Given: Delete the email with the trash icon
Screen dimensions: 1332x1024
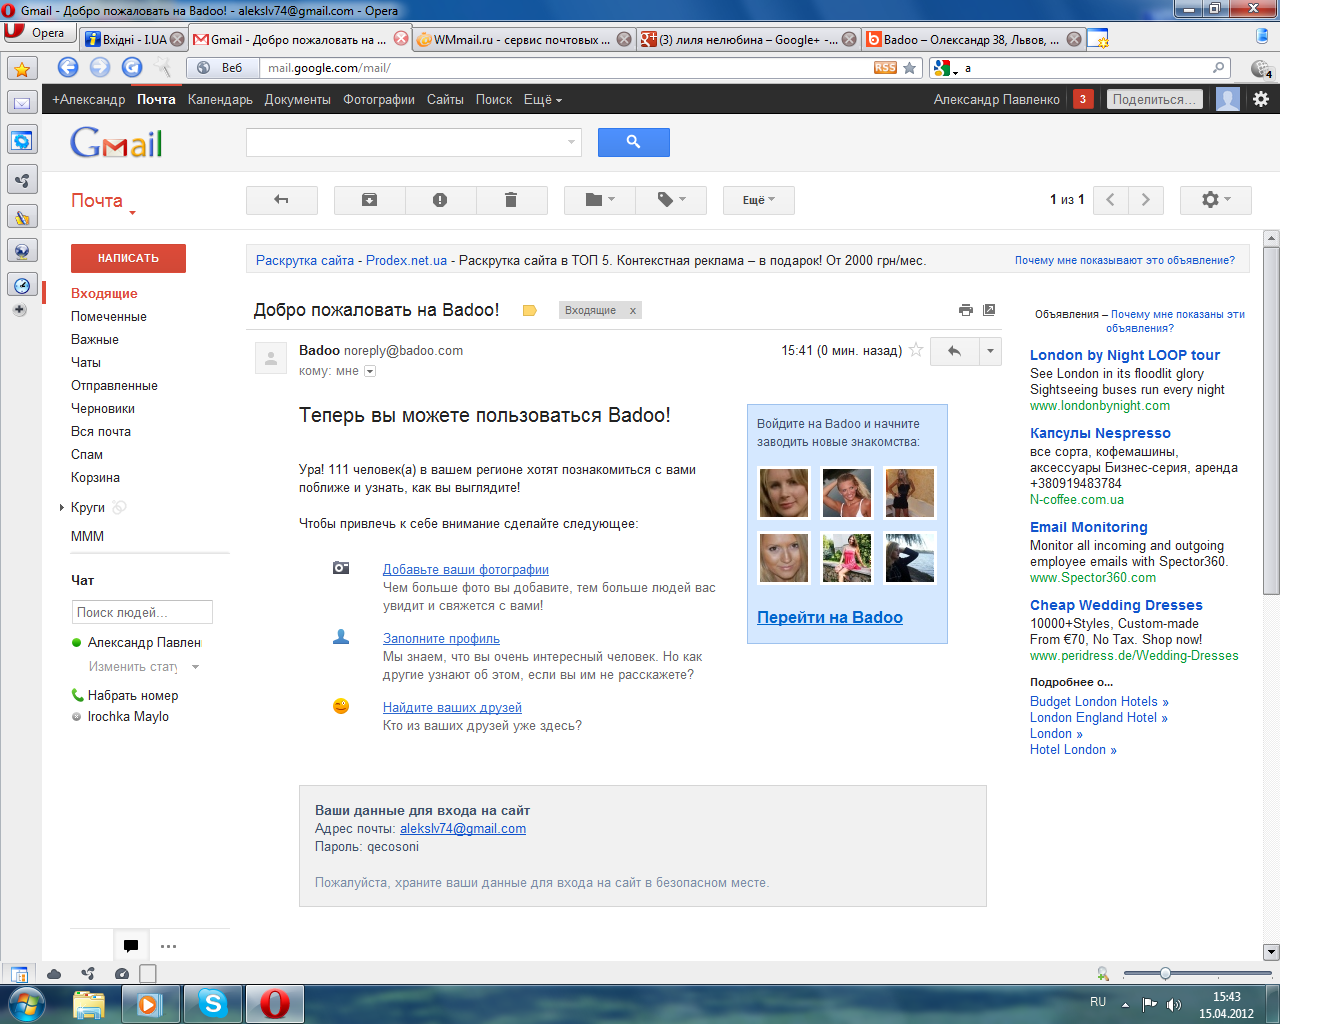Looking at the screenshot, I should tap(511, 200).
